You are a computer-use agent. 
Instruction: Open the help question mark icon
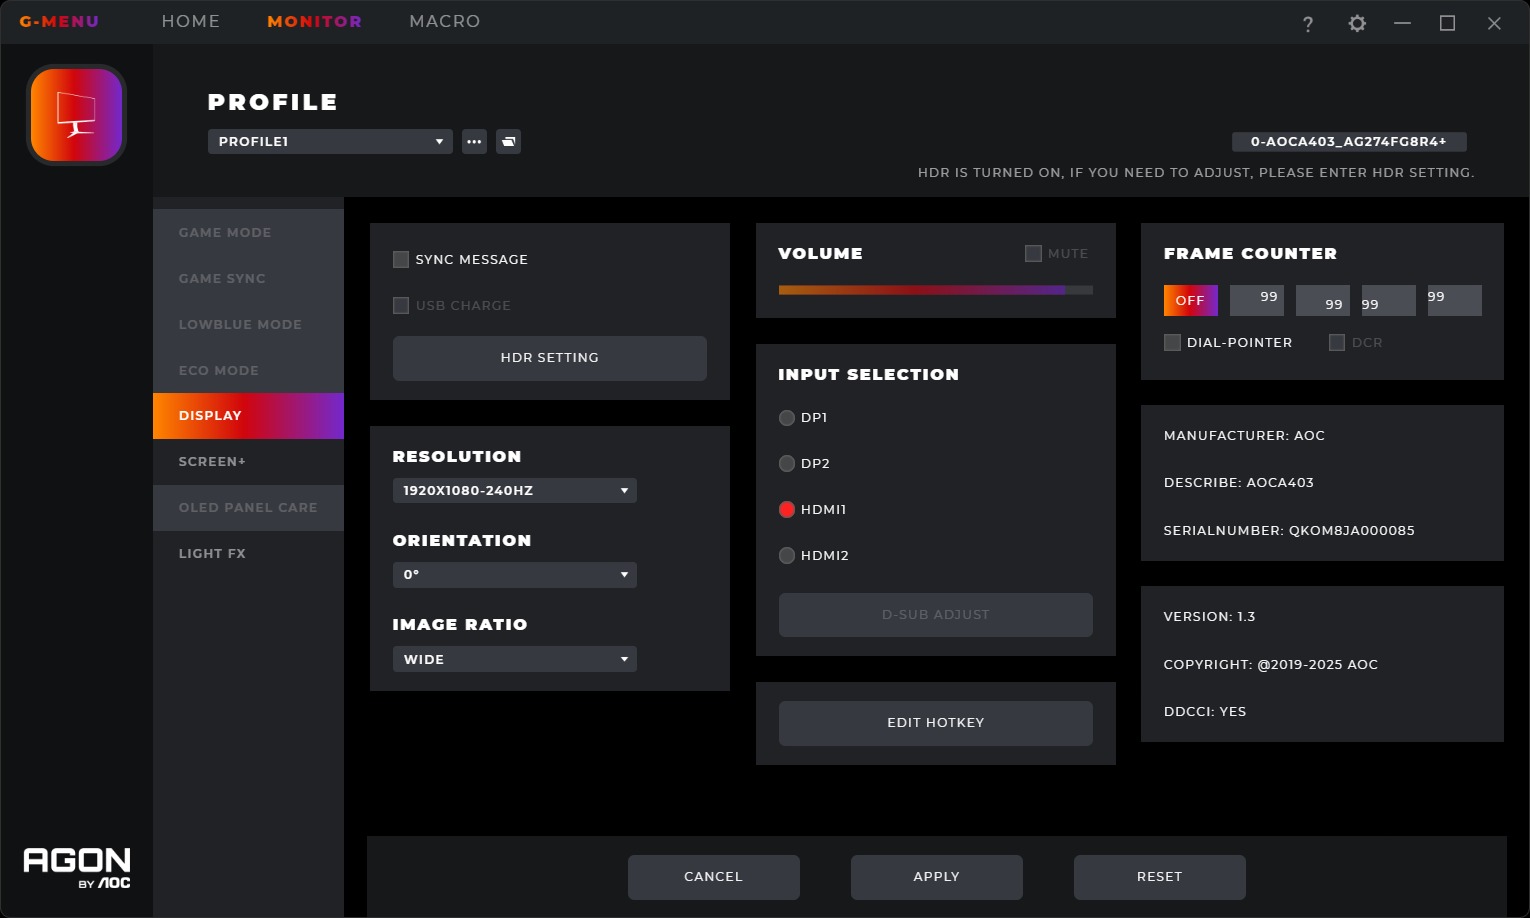[1308, 24]
